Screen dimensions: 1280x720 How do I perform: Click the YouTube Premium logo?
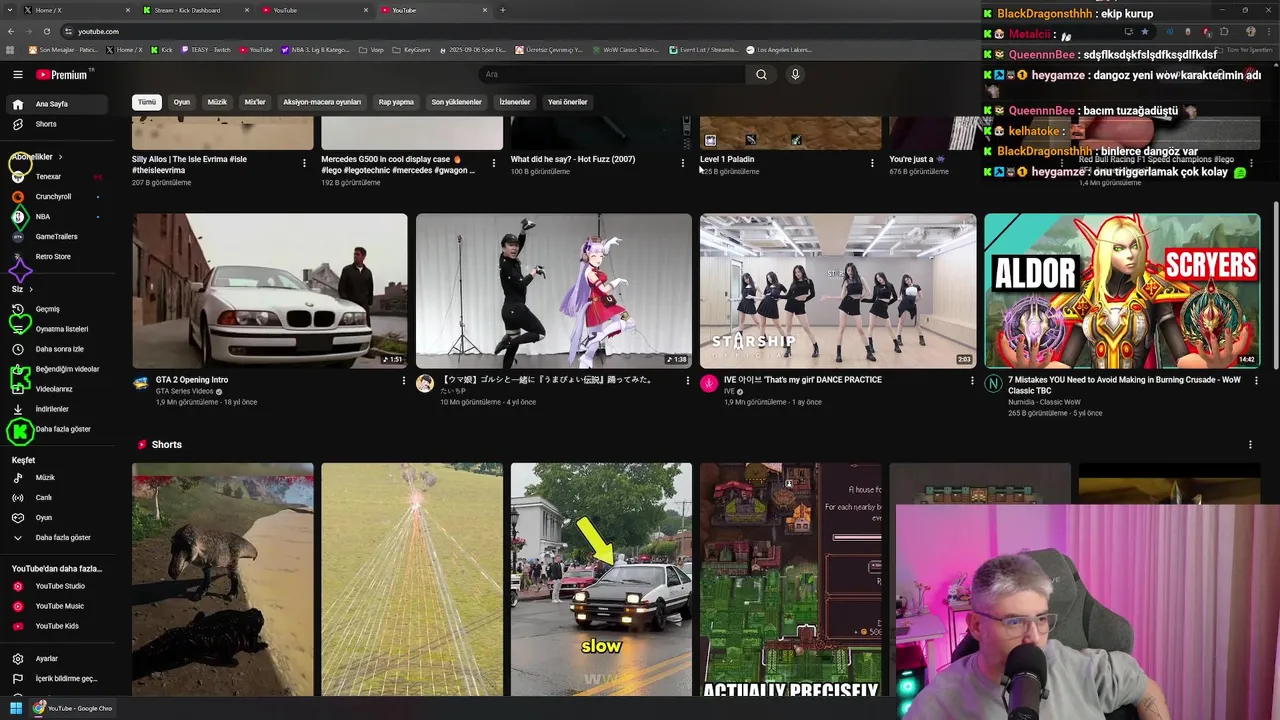coord(62,75)
